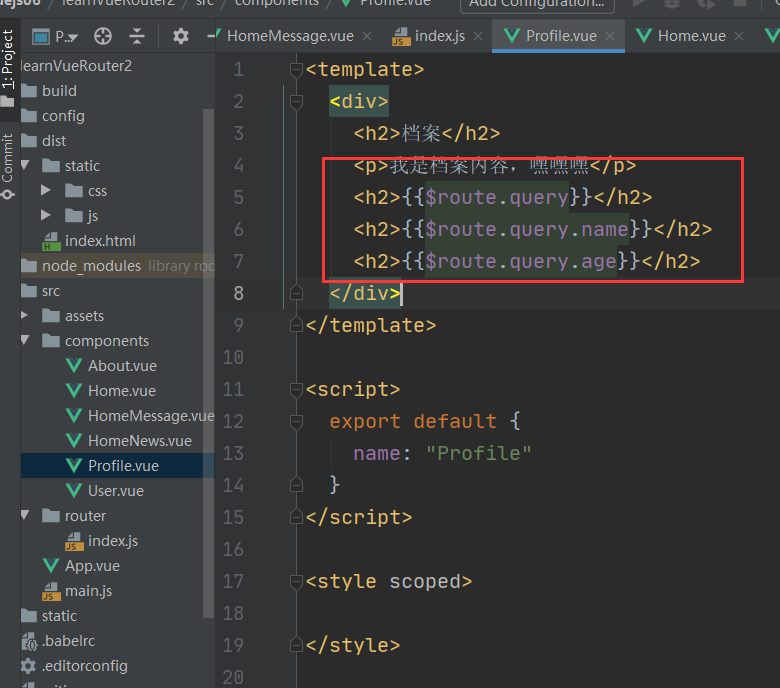Click the Project panel vertical scrollbar
The width and height of the screenshot is (780, 688).
point(208,363)
